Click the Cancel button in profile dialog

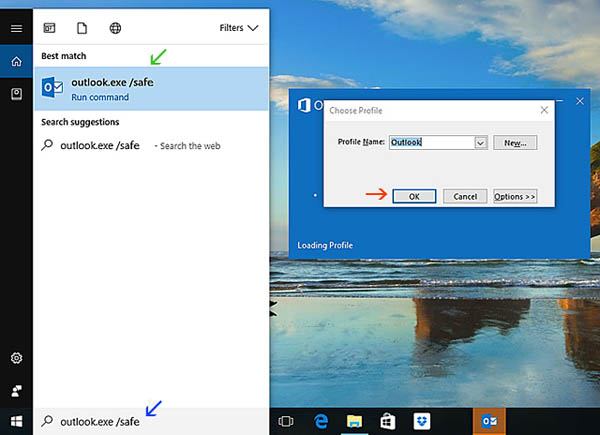tap(465, 196)
